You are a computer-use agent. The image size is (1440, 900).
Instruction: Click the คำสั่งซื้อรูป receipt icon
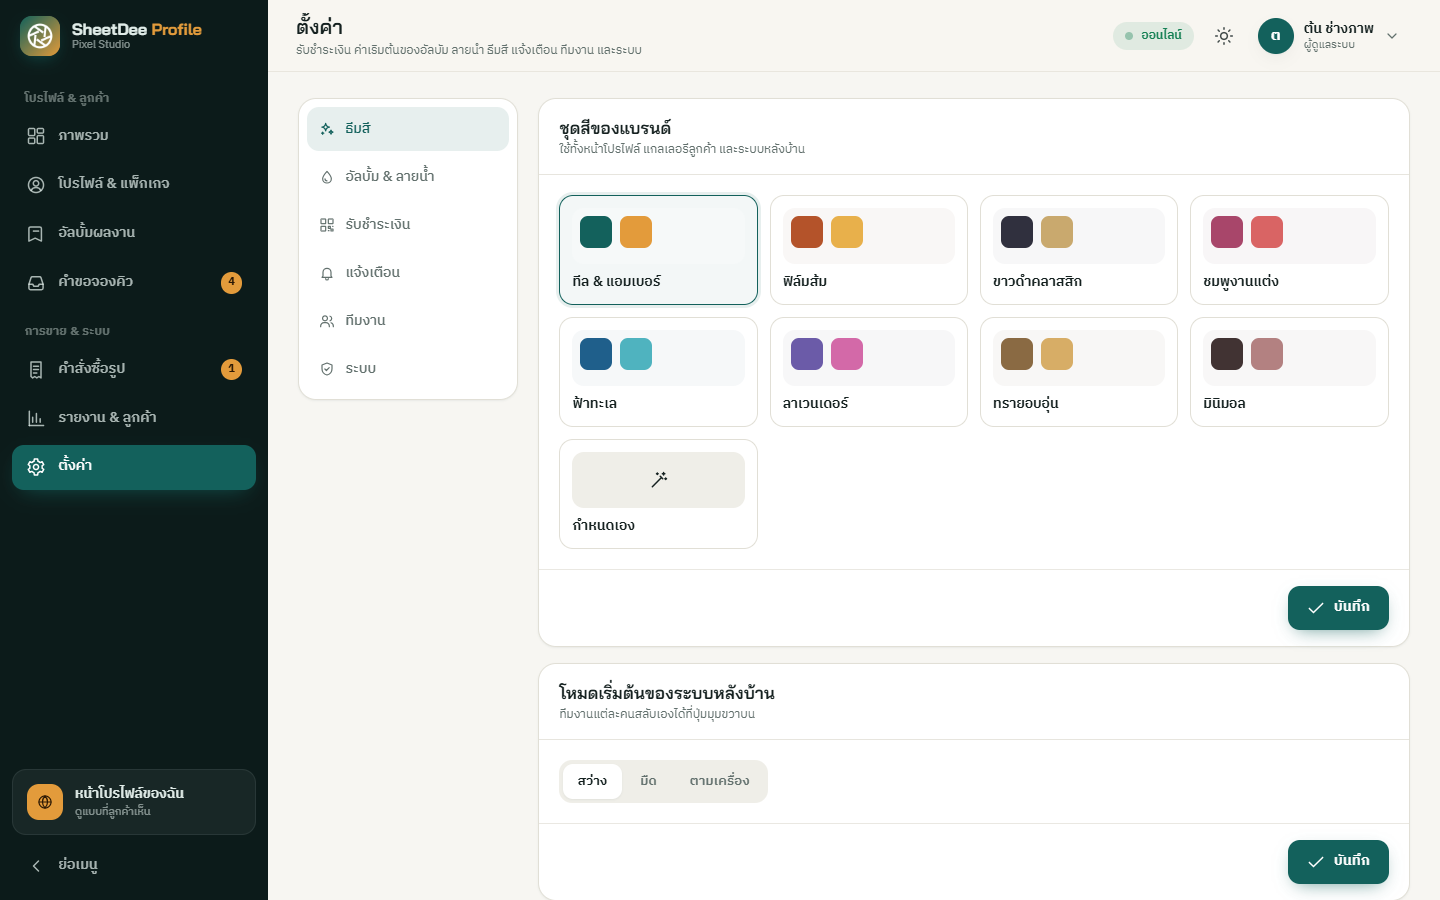click(36, 369)
